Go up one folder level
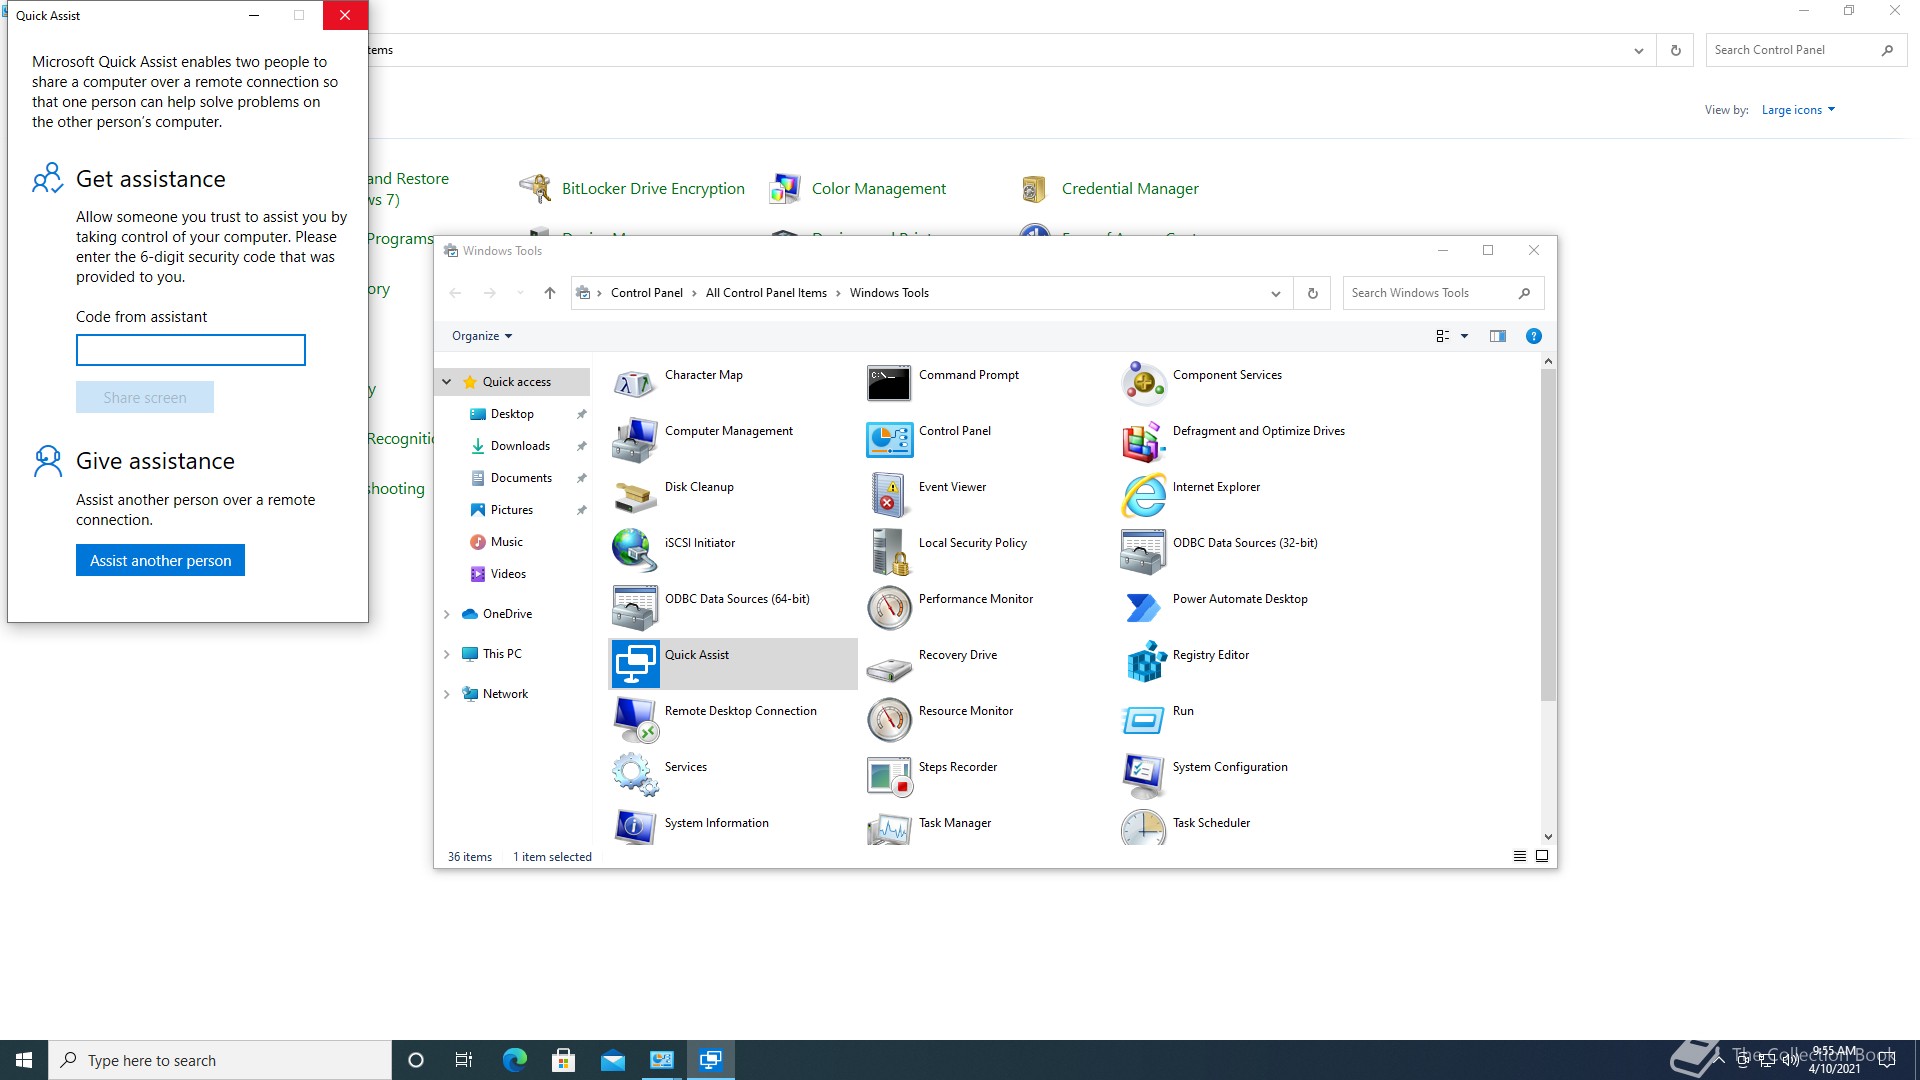Image resolution: width=1920 pixels, height=1080 pixels. coord(549,293)
